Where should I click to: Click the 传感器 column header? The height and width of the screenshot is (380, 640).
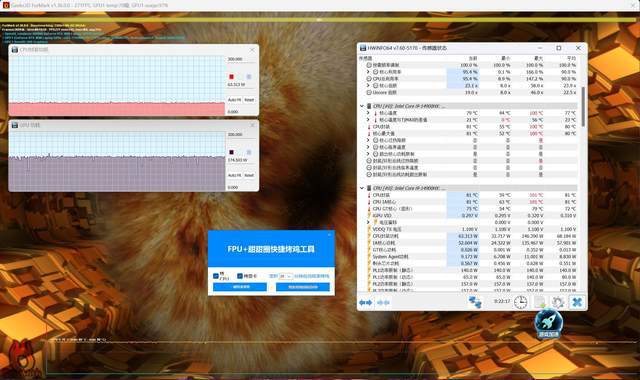365,58
